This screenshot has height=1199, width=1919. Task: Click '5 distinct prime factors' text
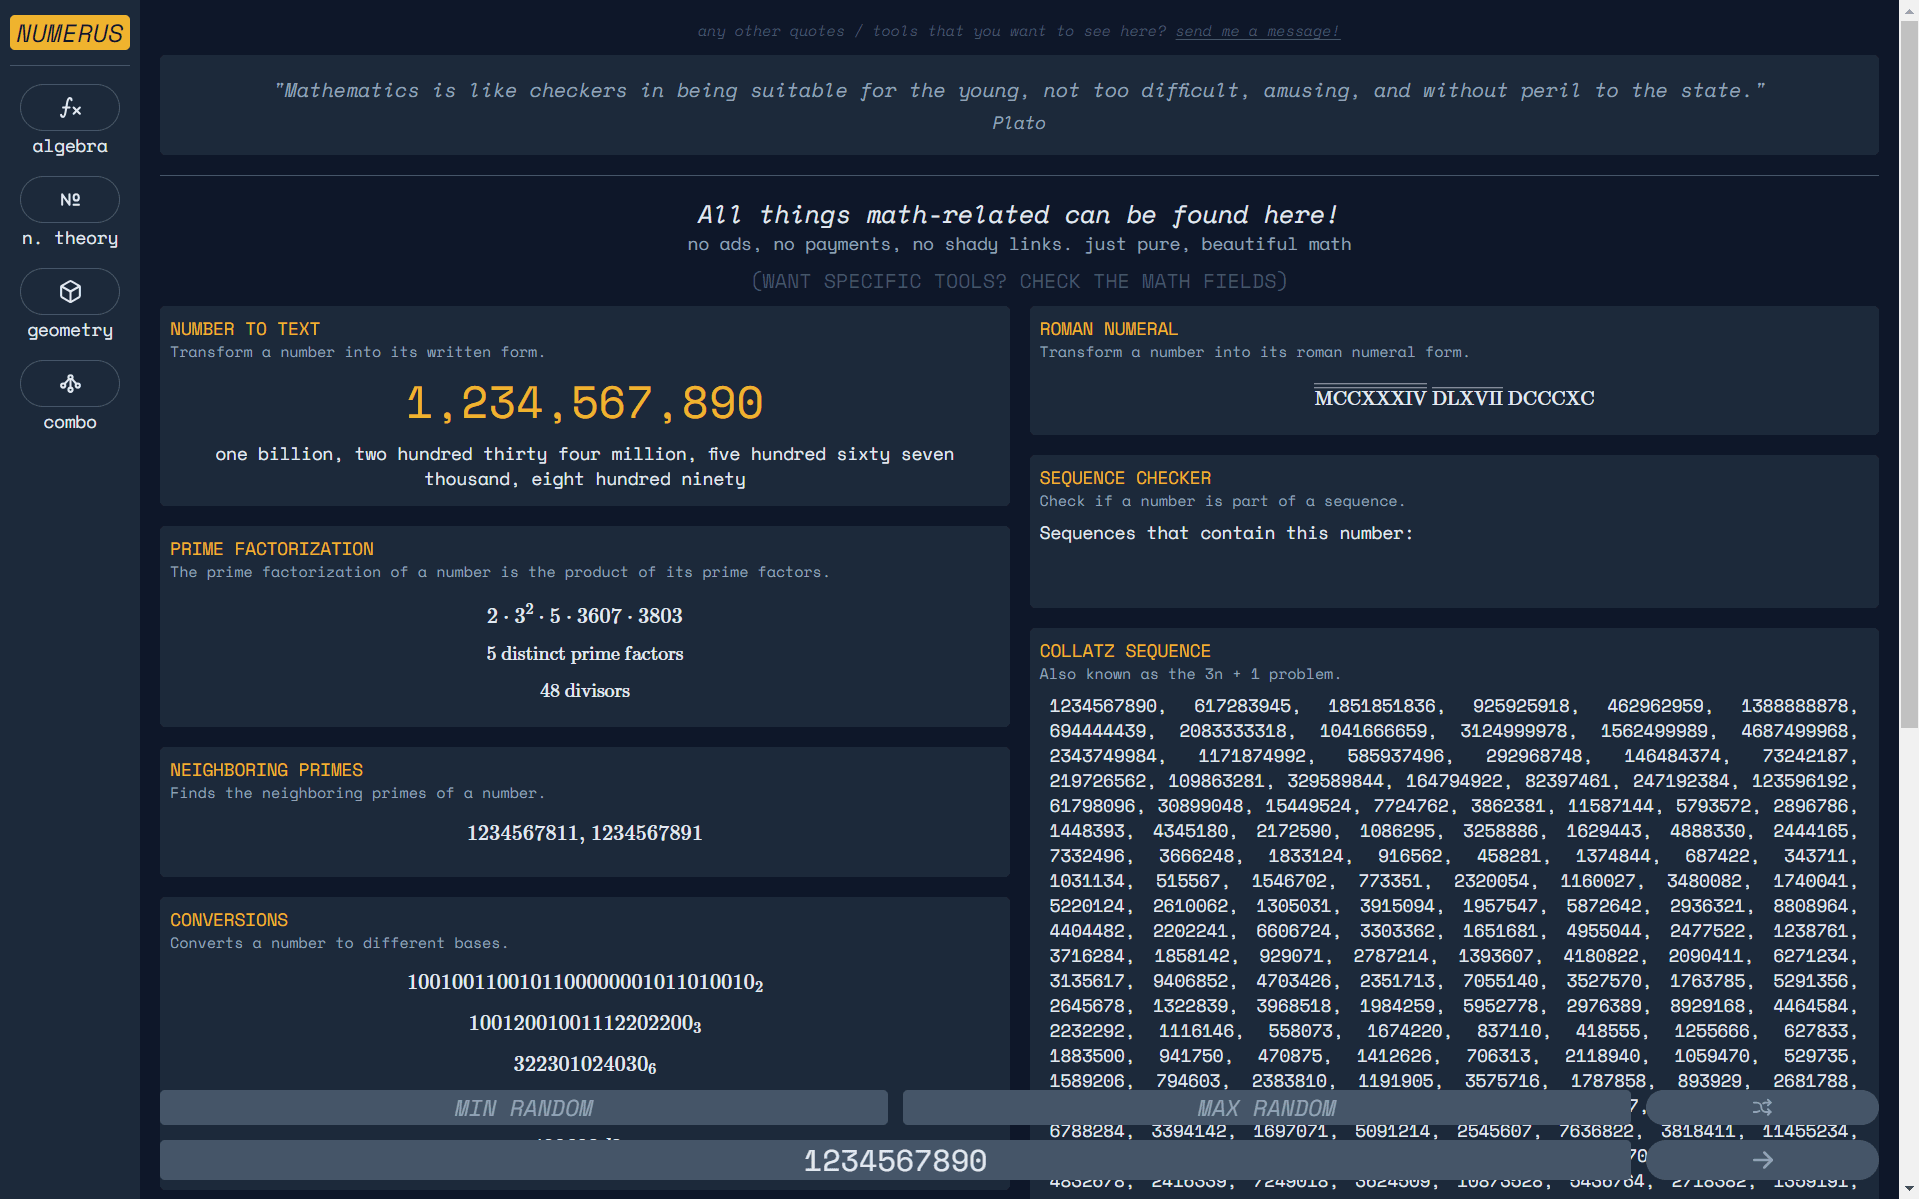(x=585, y=654)
